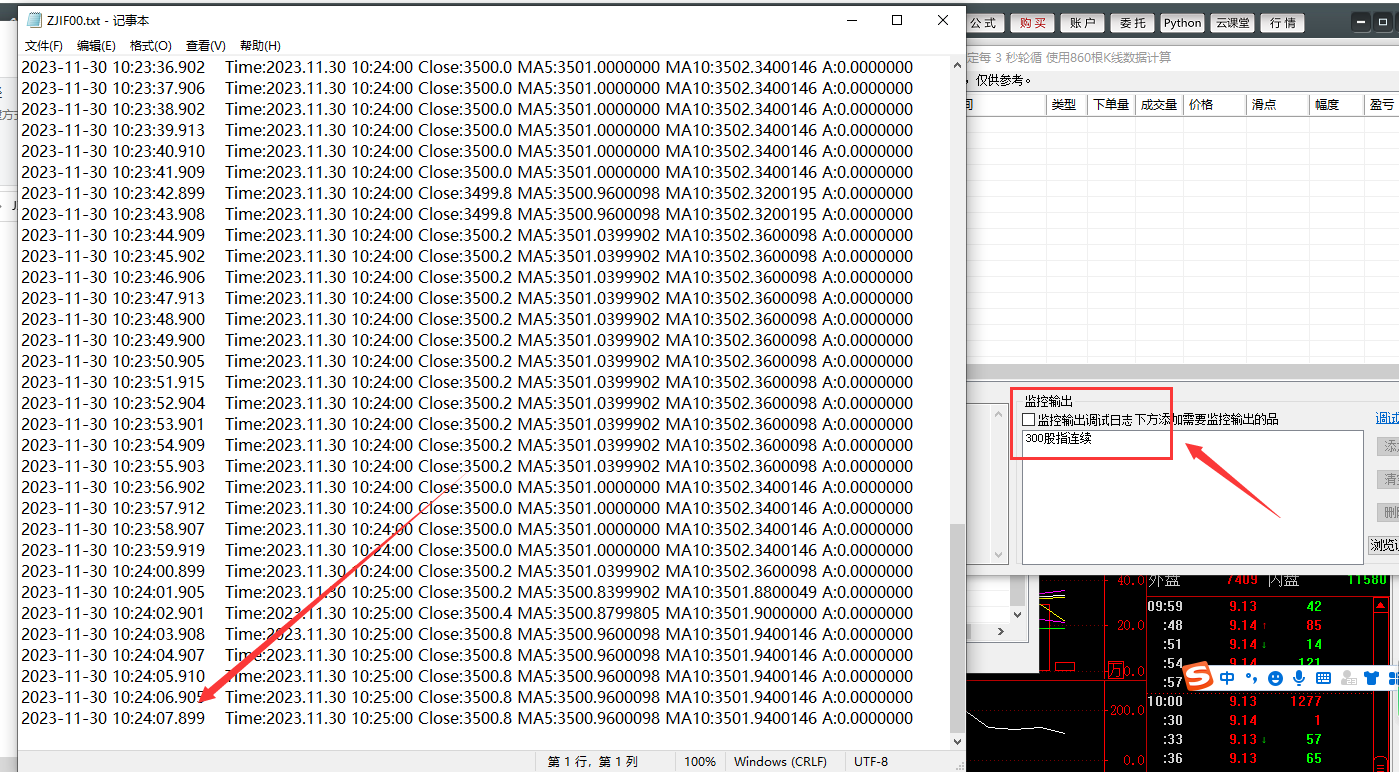This screenshot has height=772, width=1399.
Task: Open the 查看(V) menu in Notepad
Action: coord(206,46)
